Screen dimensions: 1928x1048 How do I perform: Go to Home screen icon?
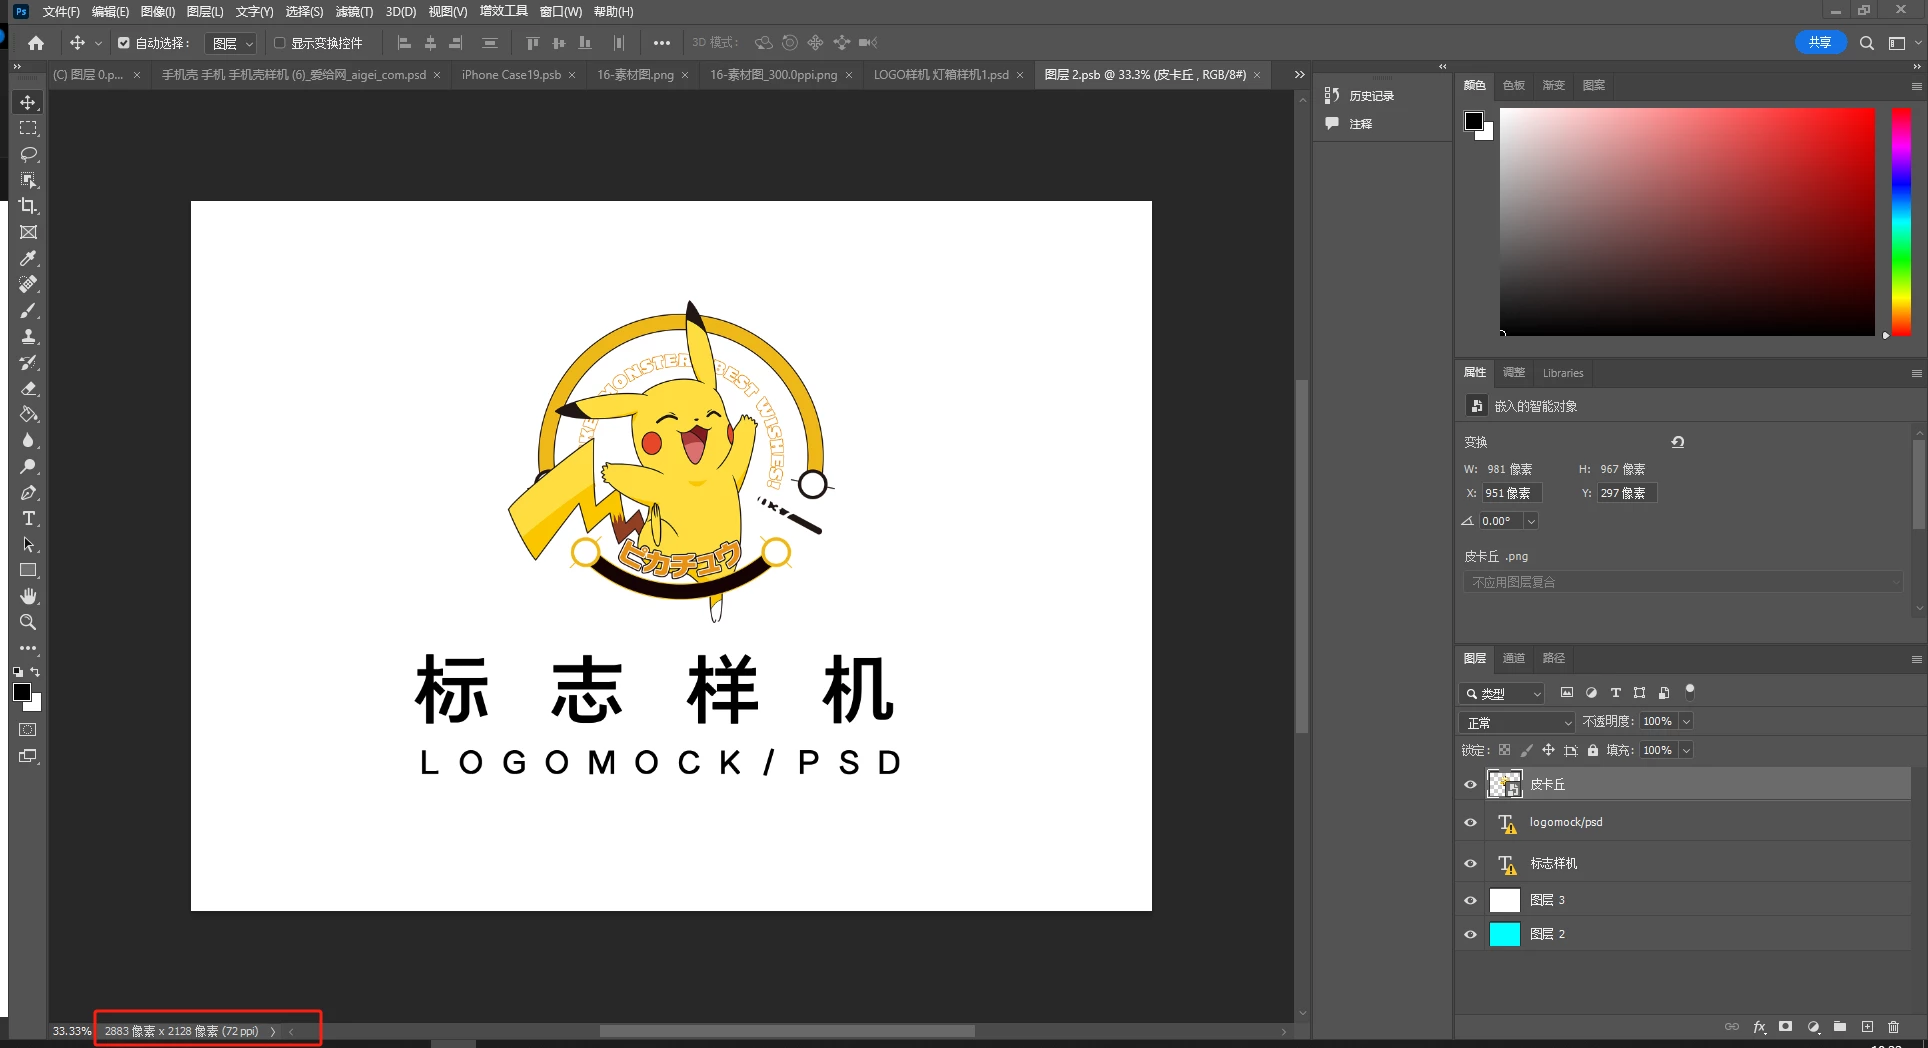click(x=36, y=43)
